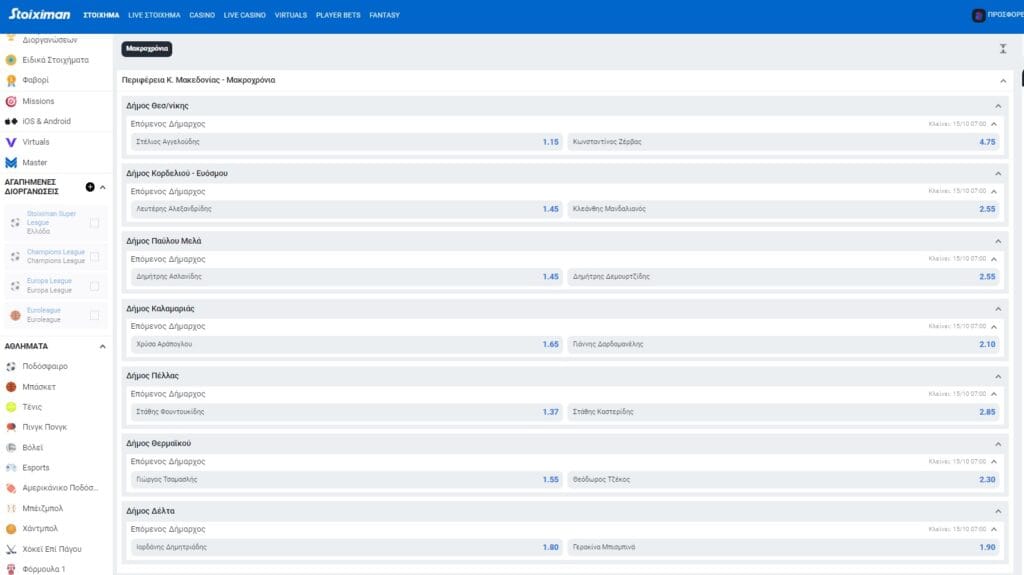Image resolution: width=1024 pixels, height=575 pixels.
Task: Click the Missions target icon
Action: (11, 101)
